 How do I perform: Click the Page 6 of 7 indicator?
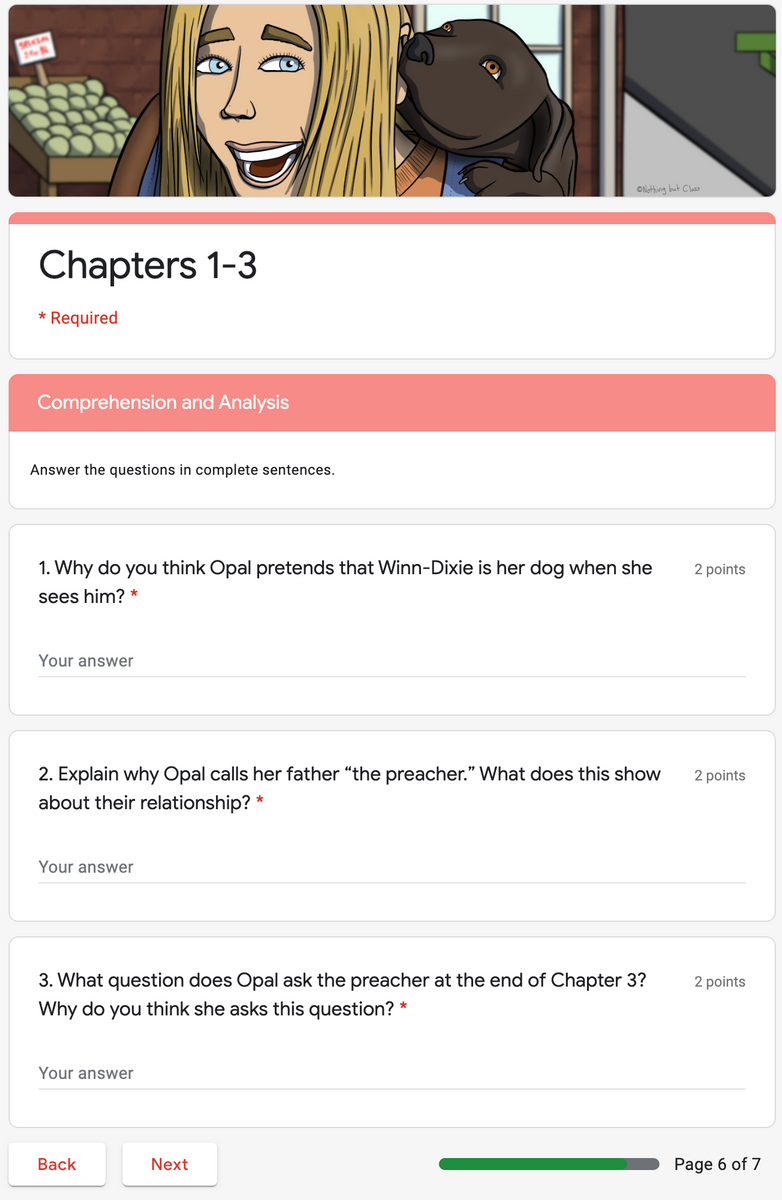(716, 1163)
